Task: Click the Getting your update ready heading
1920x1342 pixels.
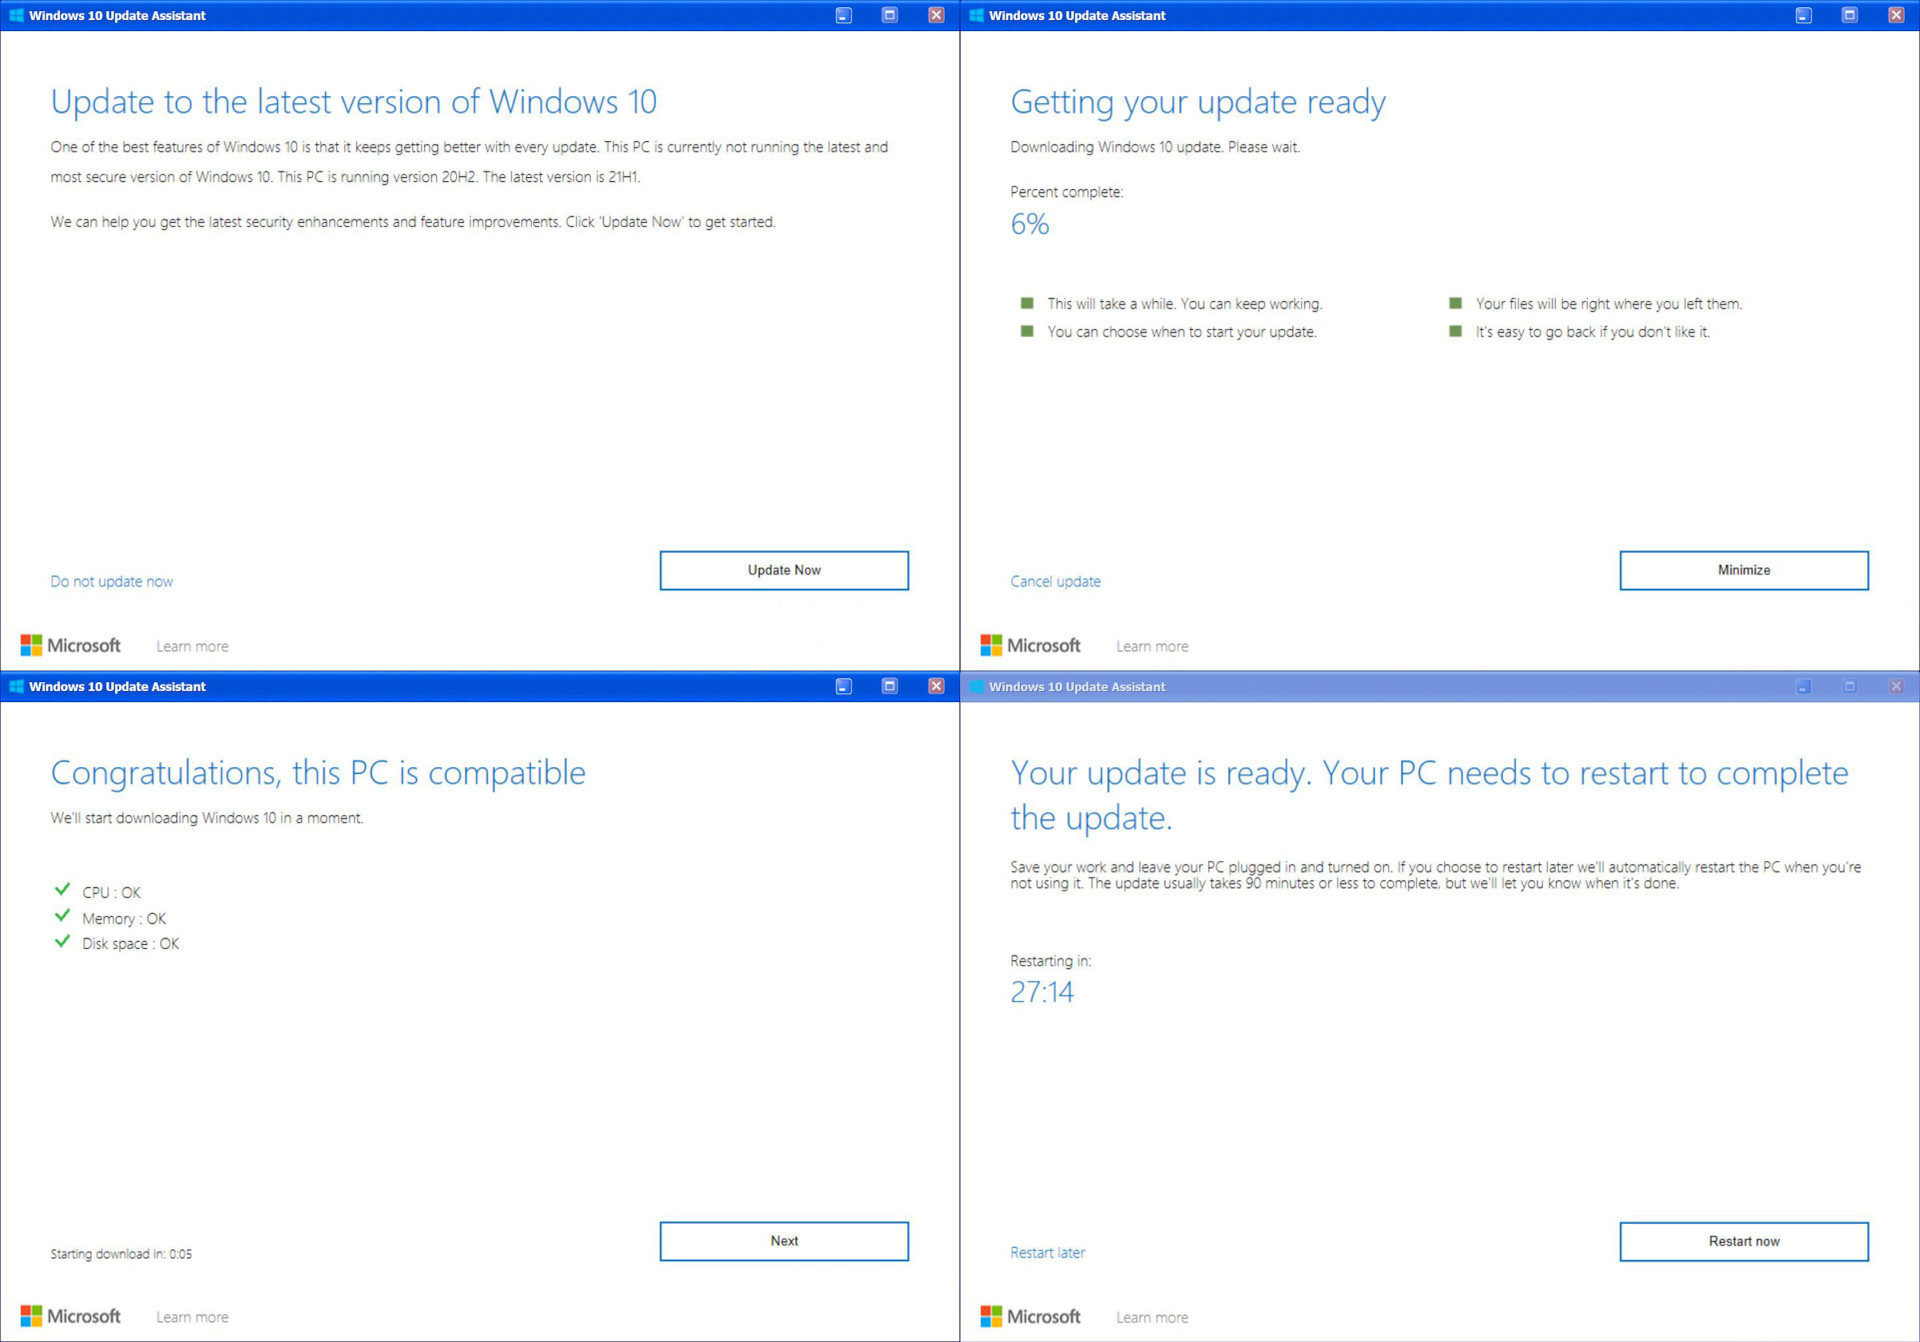Action: point(1198,102)
